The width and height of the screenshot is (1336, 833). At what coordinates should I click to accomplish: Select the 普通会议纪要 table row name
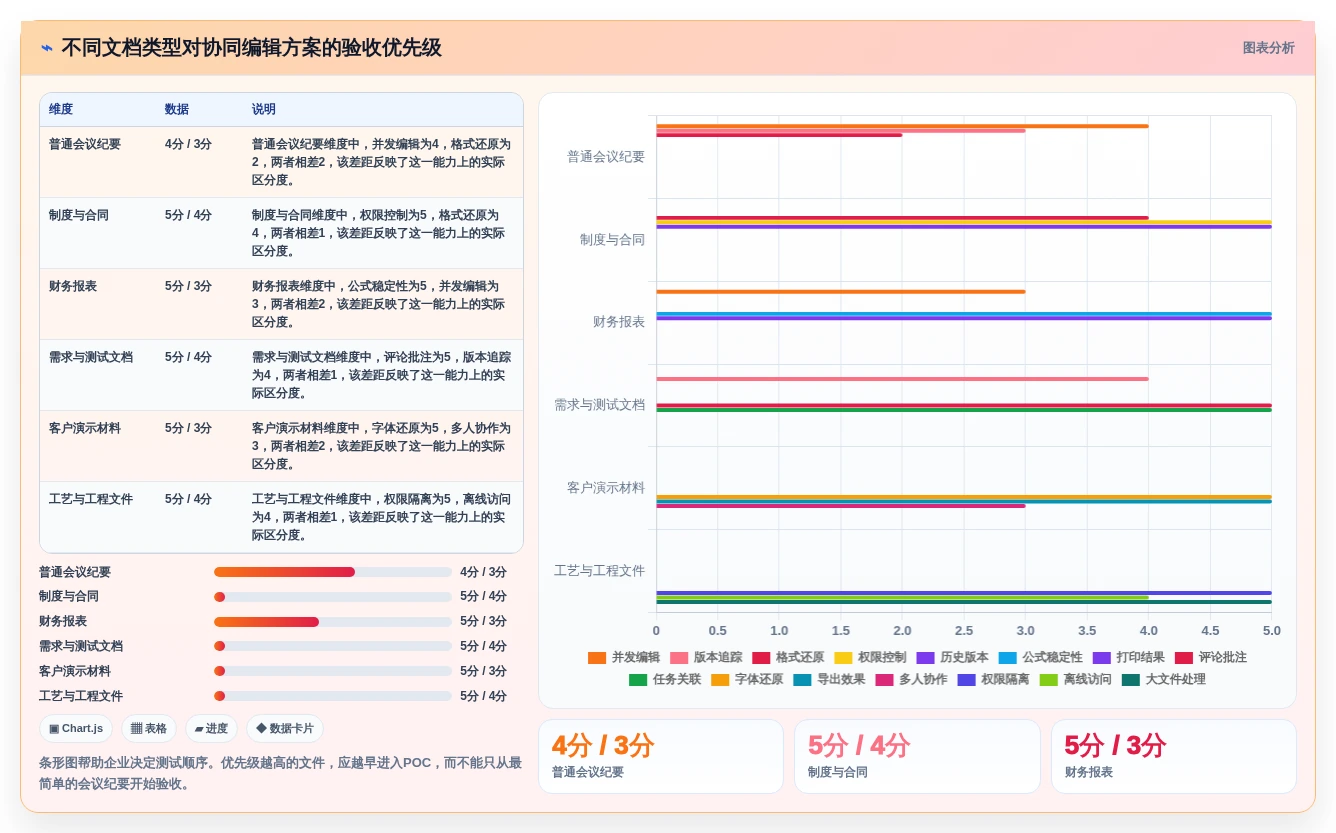tap(85, 144)
